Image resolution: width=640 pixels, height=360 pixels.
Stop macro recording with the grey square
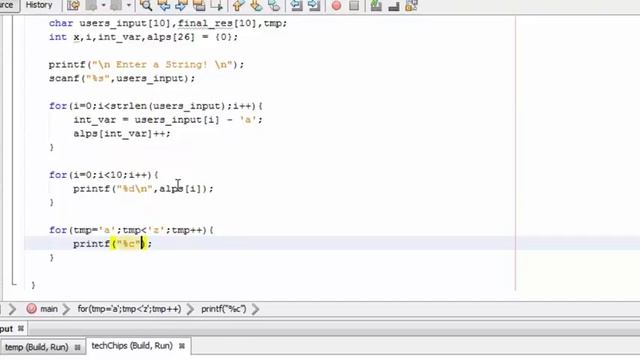354,6
